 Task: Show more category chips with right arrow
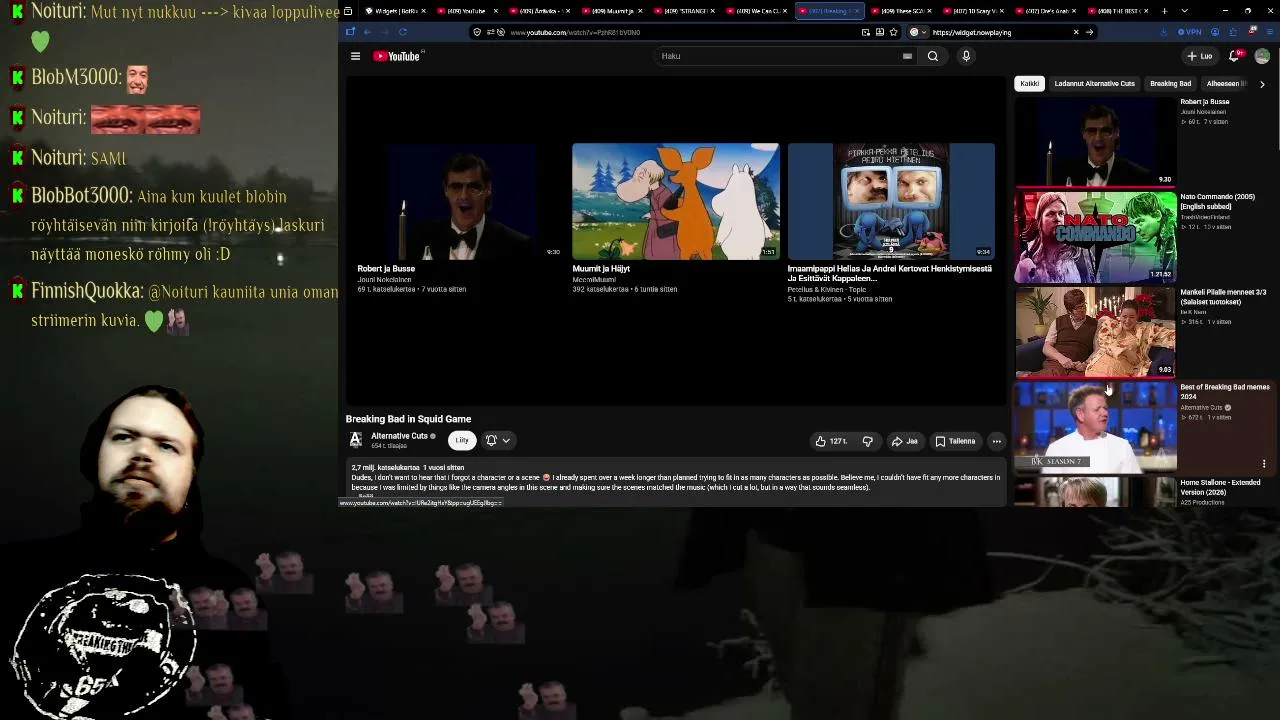click(1262, 84)
